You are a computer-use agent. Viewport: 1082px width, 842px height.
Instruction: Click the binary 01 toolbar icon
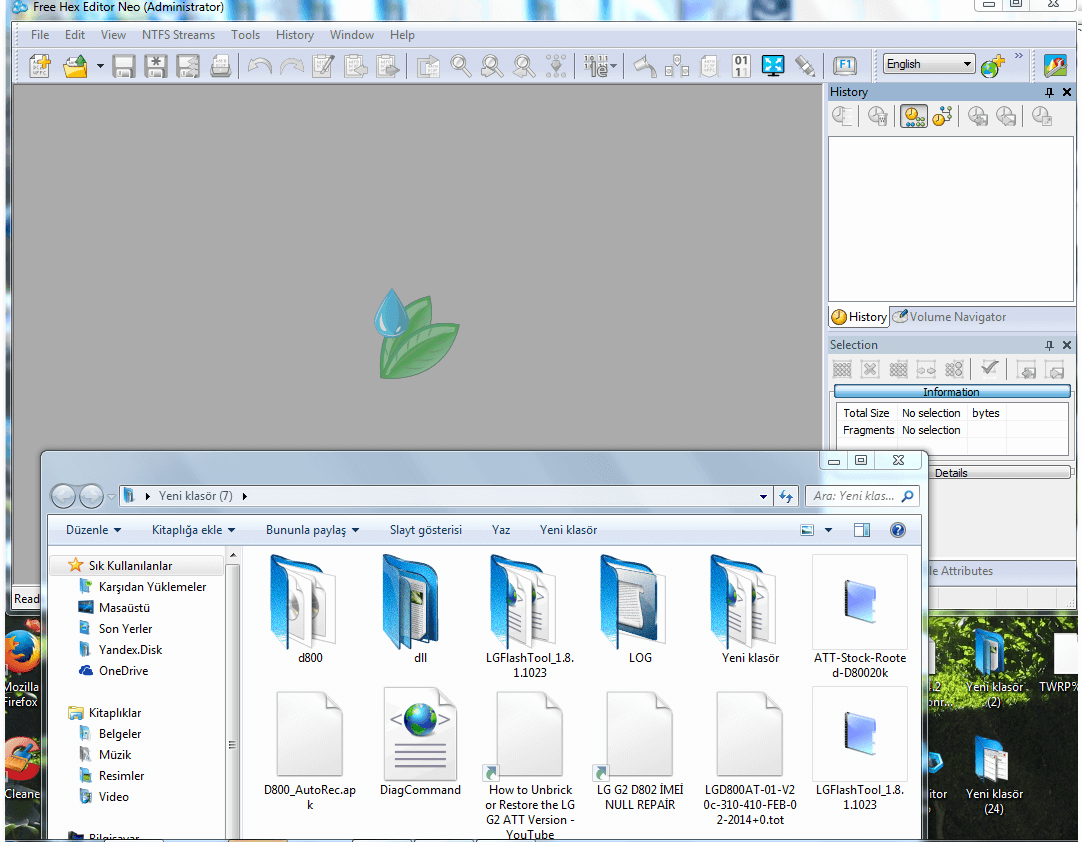tap(741, 66)
